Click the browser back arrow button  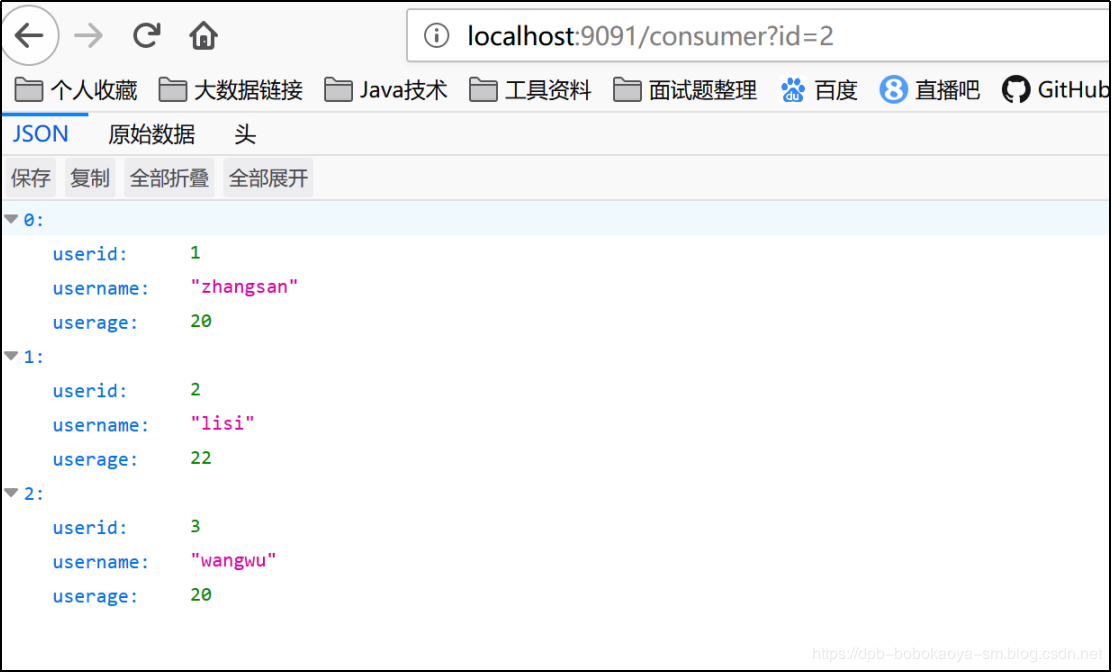pyautogui.click(x=30, y=35)
